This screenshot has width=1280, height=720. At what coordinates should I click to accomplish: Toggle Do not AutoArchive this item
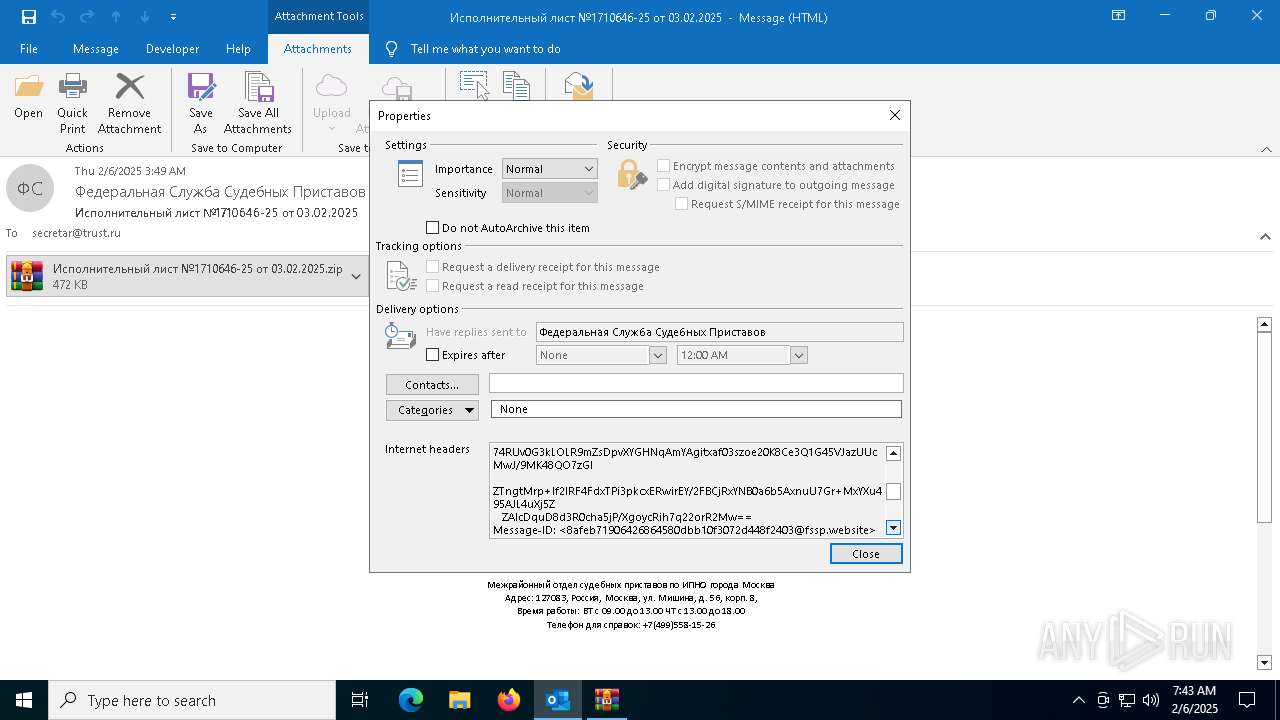pyautogui.click(x=433, y=228)
